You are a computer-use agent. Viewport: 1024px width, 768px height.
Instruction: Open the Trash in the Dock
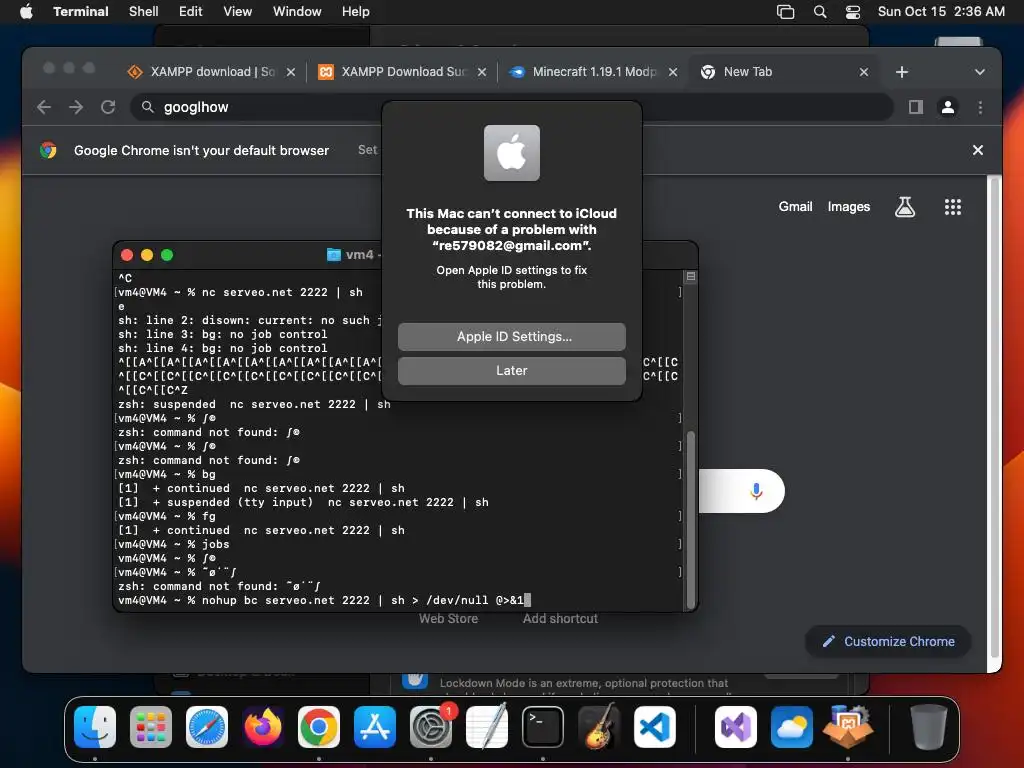point(928,727)
